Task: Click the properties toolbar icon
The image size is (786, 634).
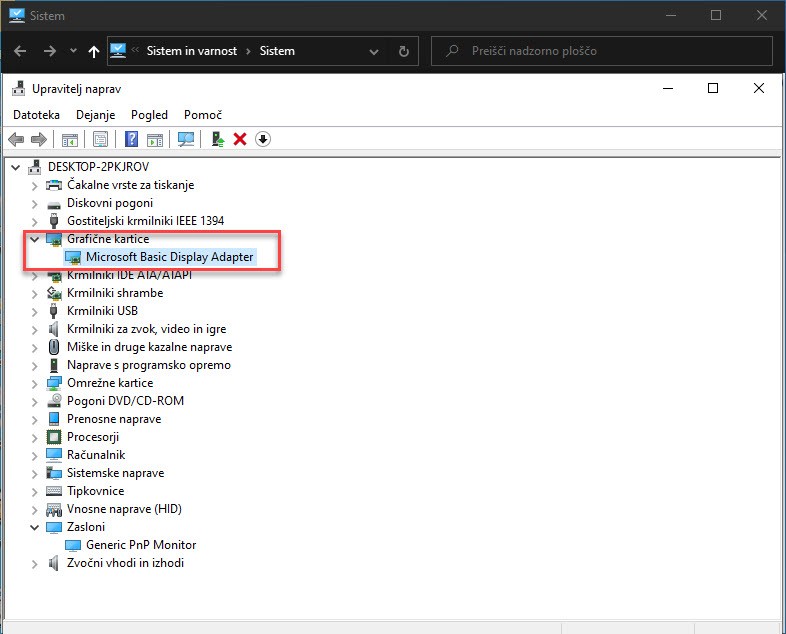Action: coord(100,139)
